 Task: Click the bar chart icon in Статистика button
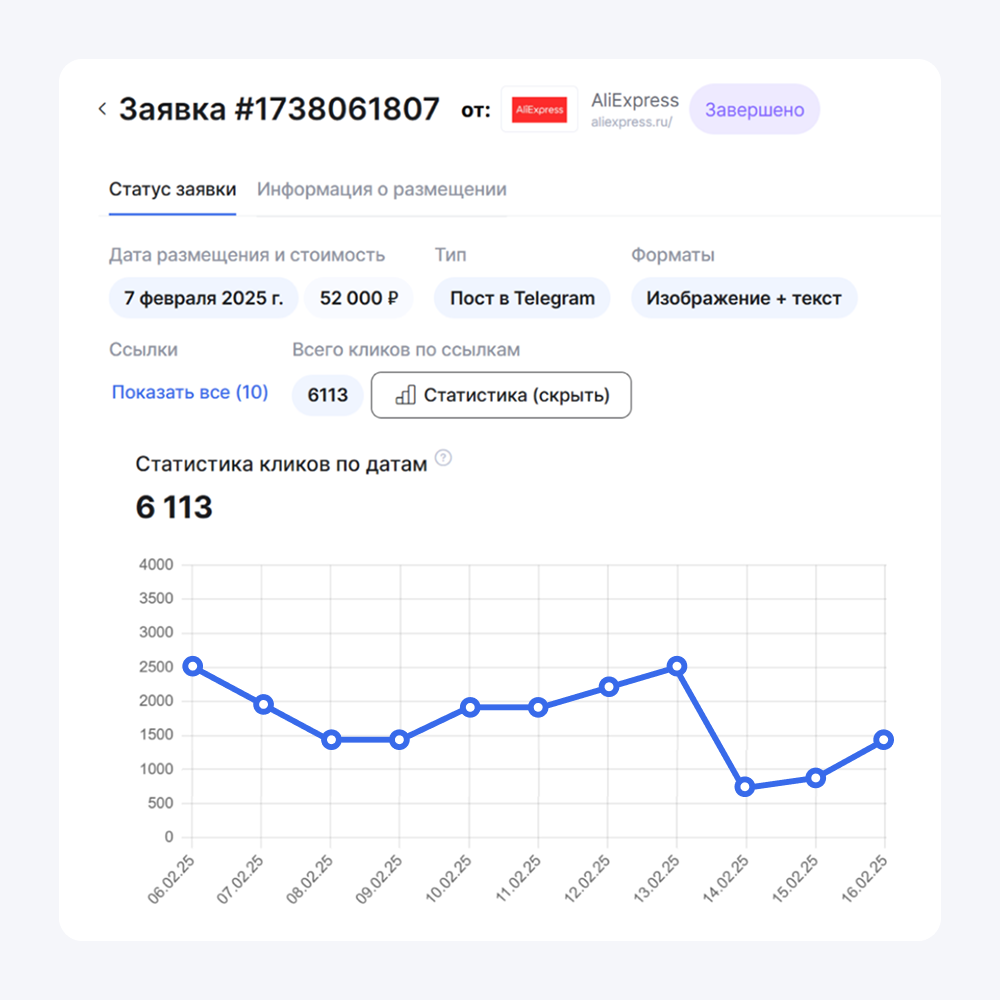click(405, 395)
